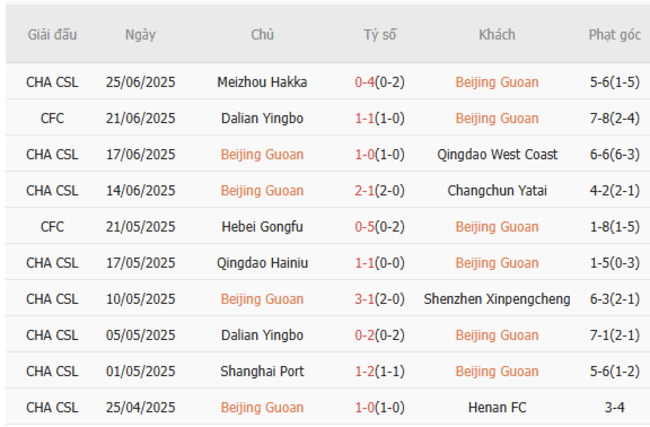
Task: Click the Tỷ số column header
Action: point(379,35)
